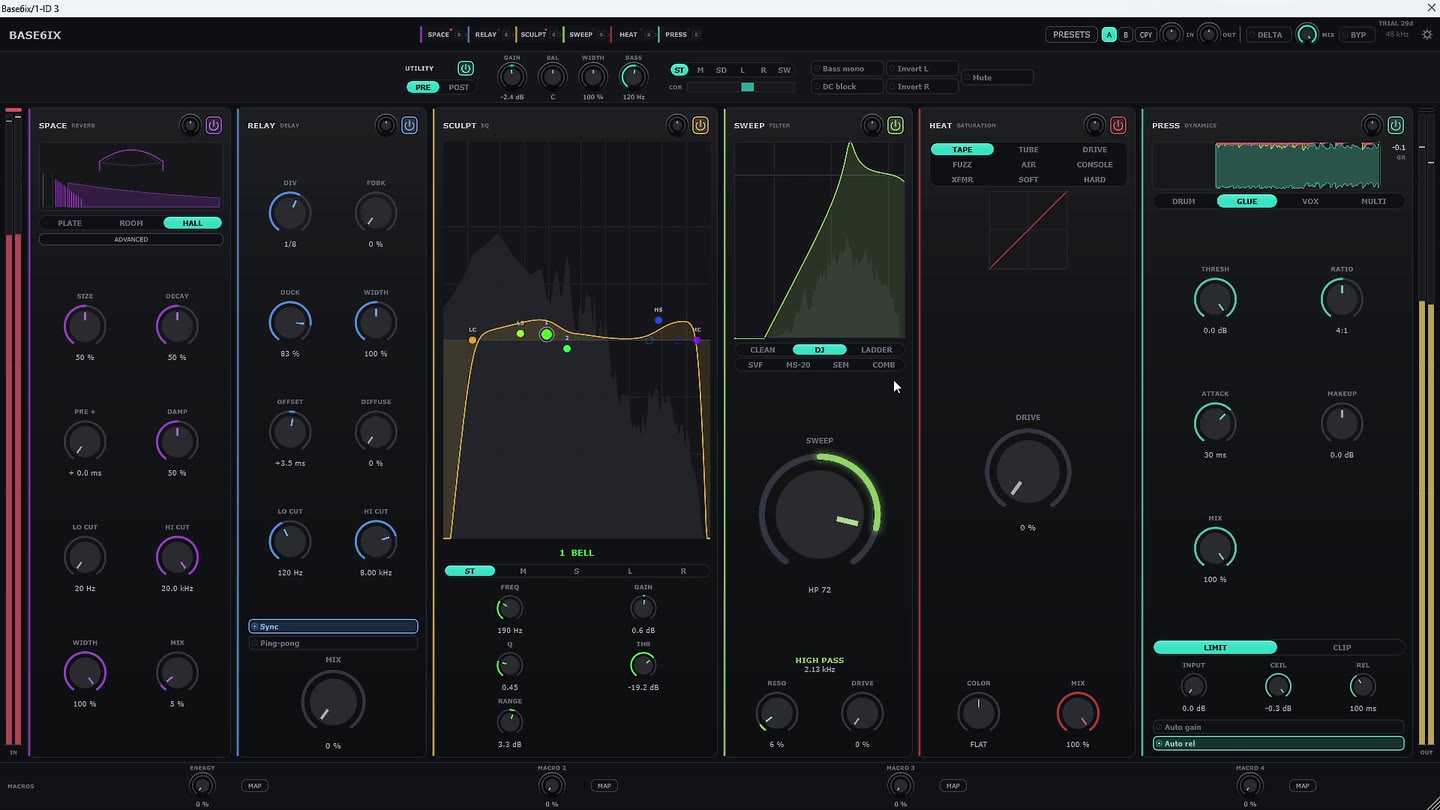Click the Relay MIX knob

[x=333, y=701]
